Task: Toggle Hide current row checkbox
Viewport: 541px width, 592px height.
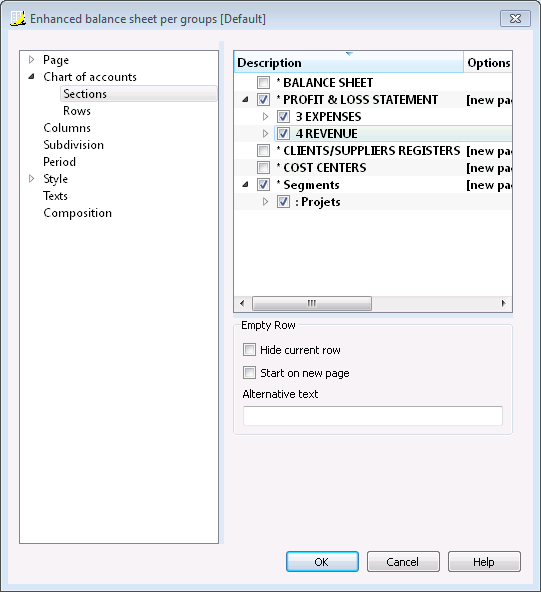Action: tap(249, 350)
